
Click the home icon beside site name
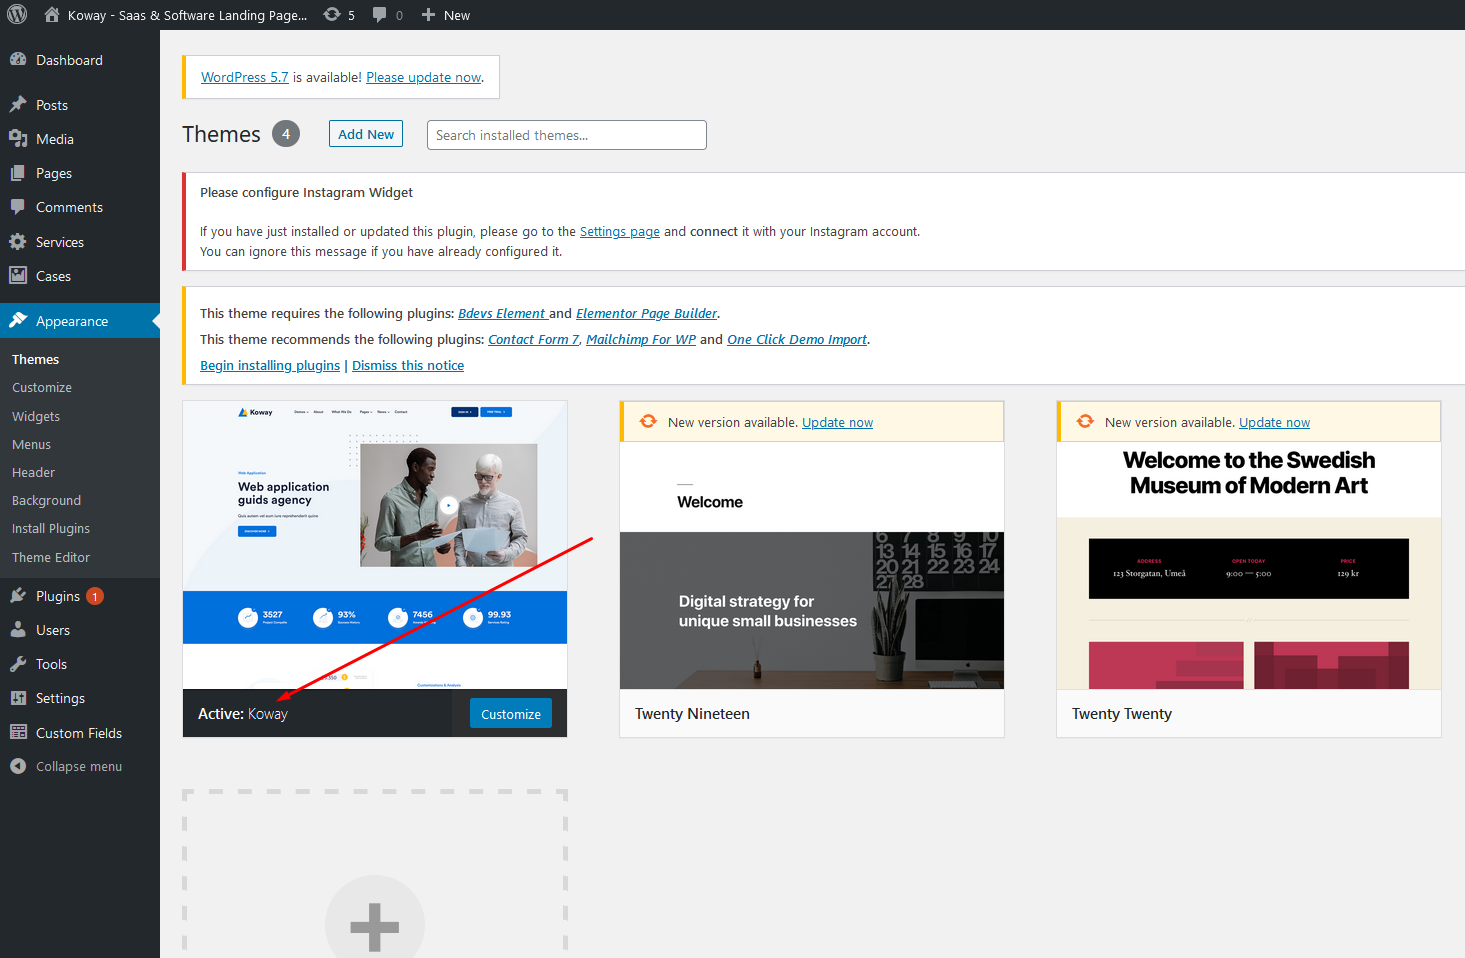click(x=52, y=15)
